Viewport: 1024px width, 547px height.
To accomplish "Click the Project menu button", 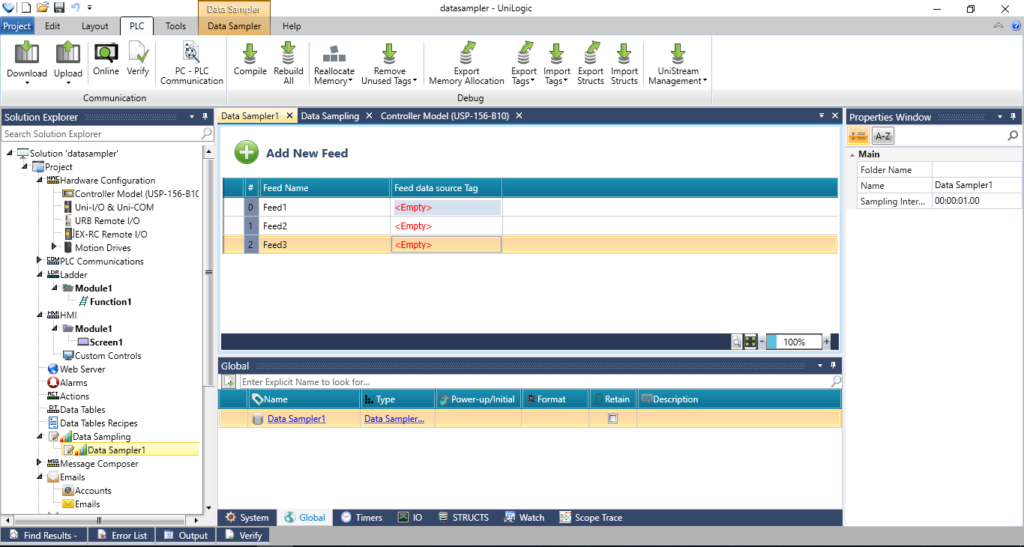I will (x=17, y=26).
